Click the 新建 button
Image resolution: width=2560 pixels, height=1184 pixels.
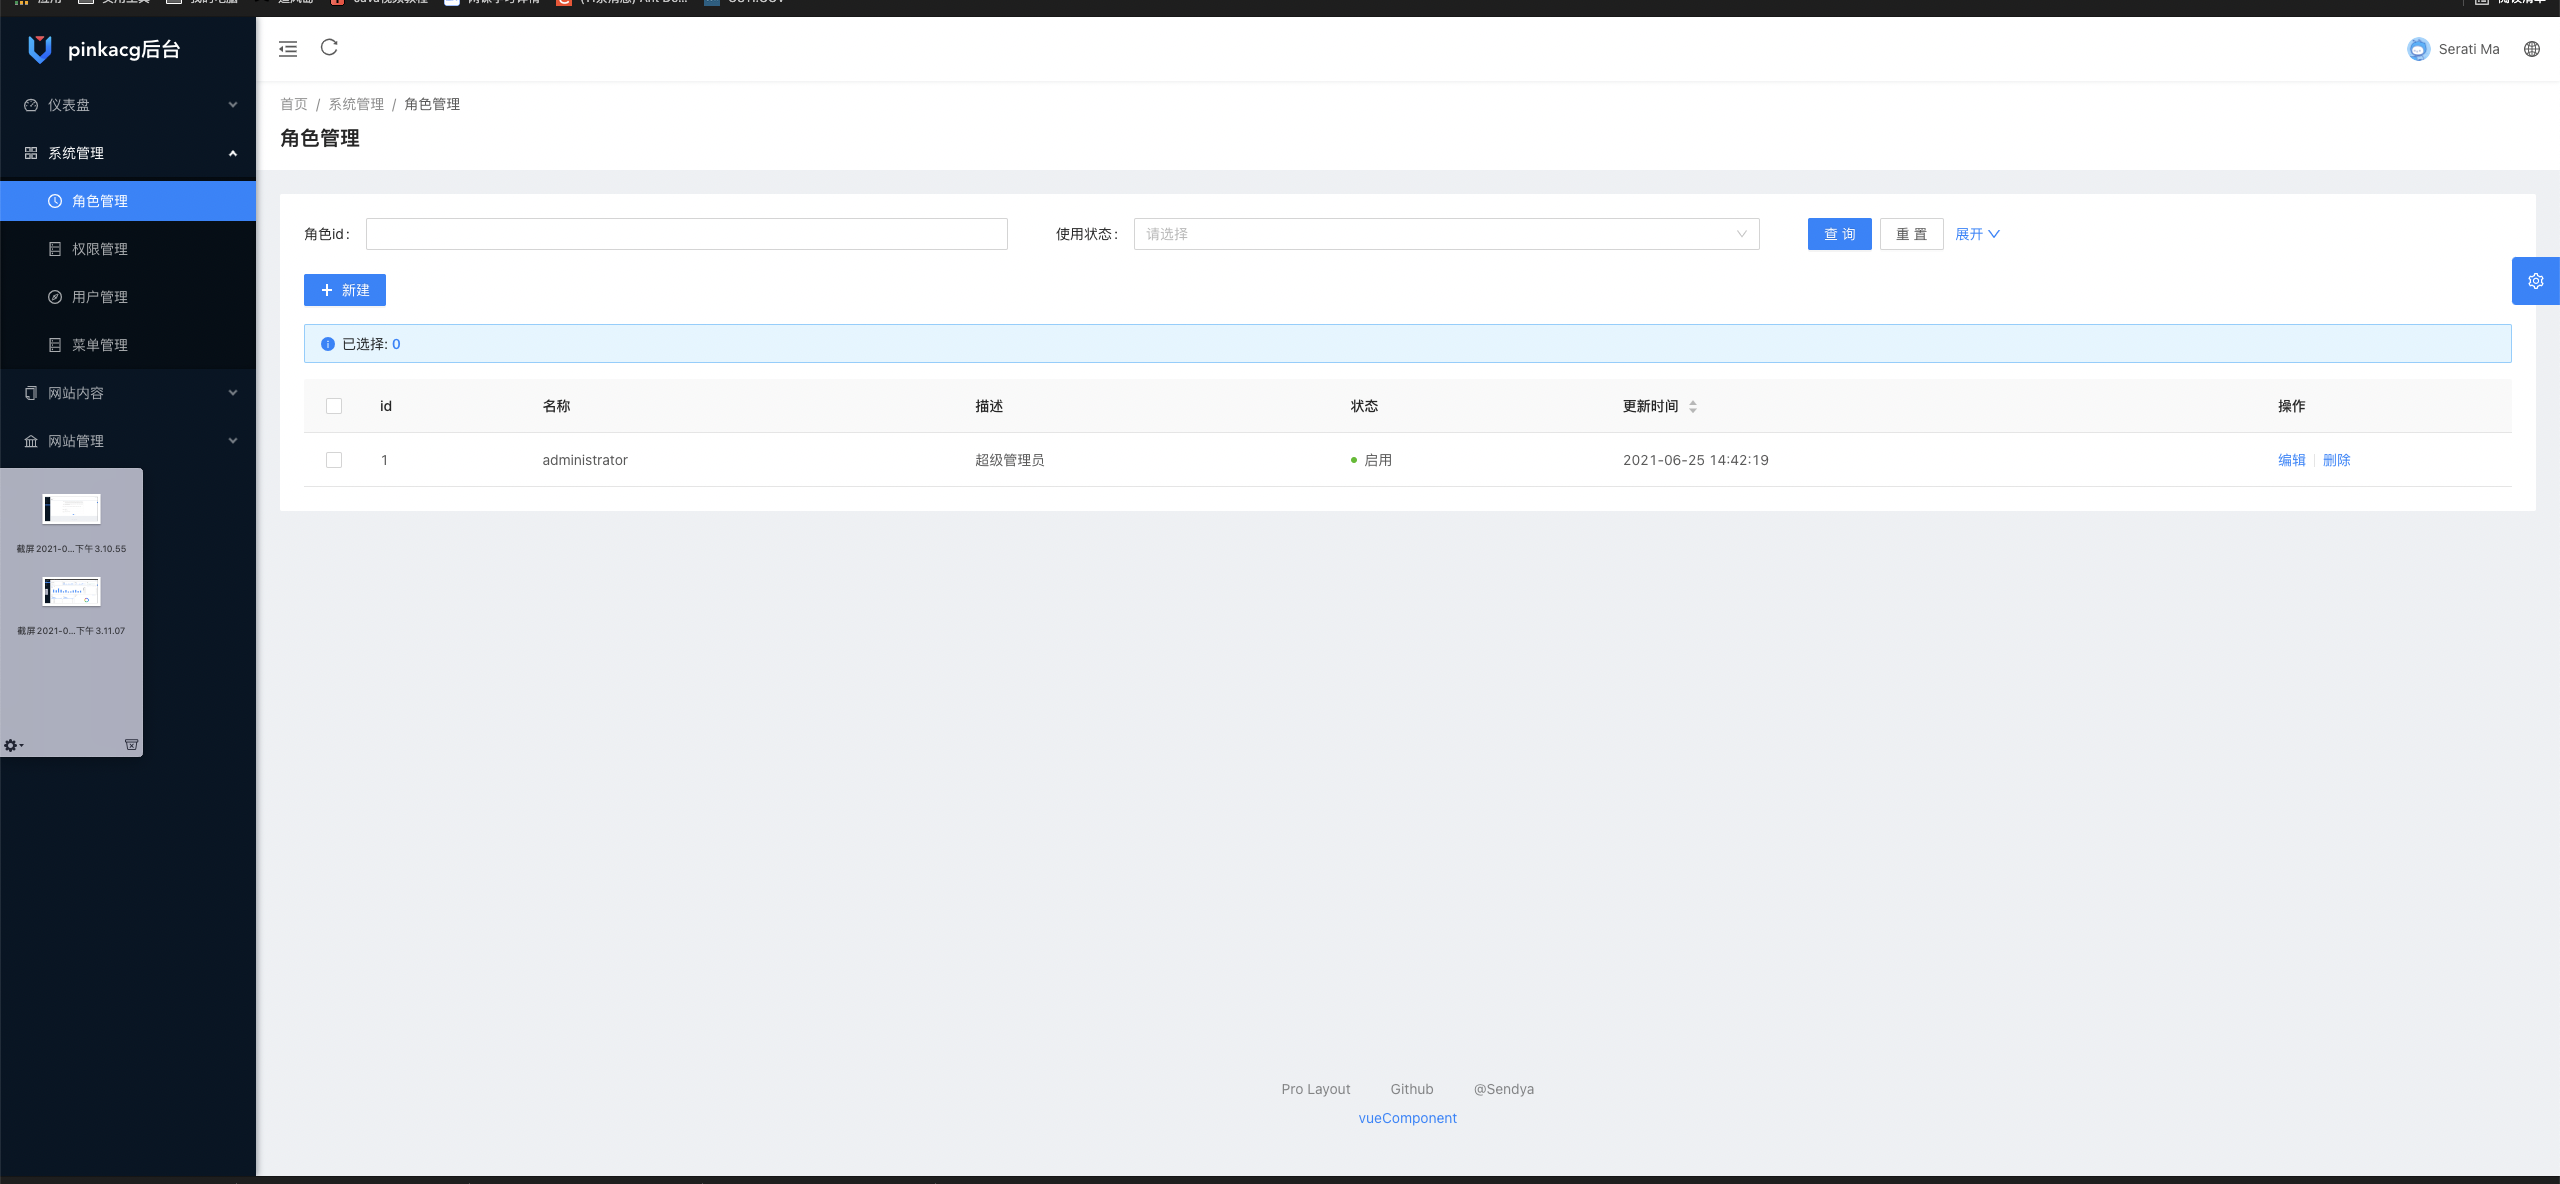345,290
